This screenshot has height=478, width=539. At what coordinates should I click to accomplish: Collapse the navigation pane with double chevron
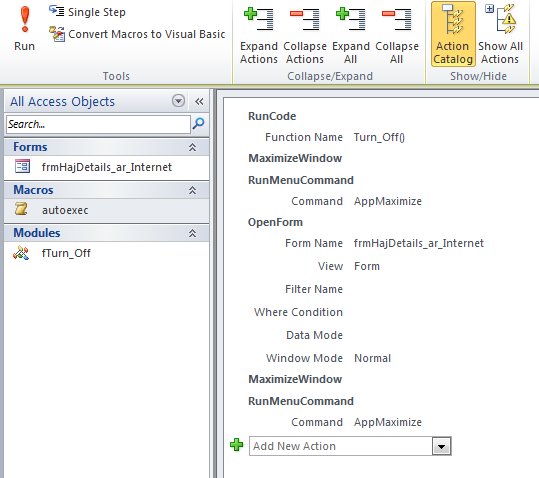tap(199, 101)
